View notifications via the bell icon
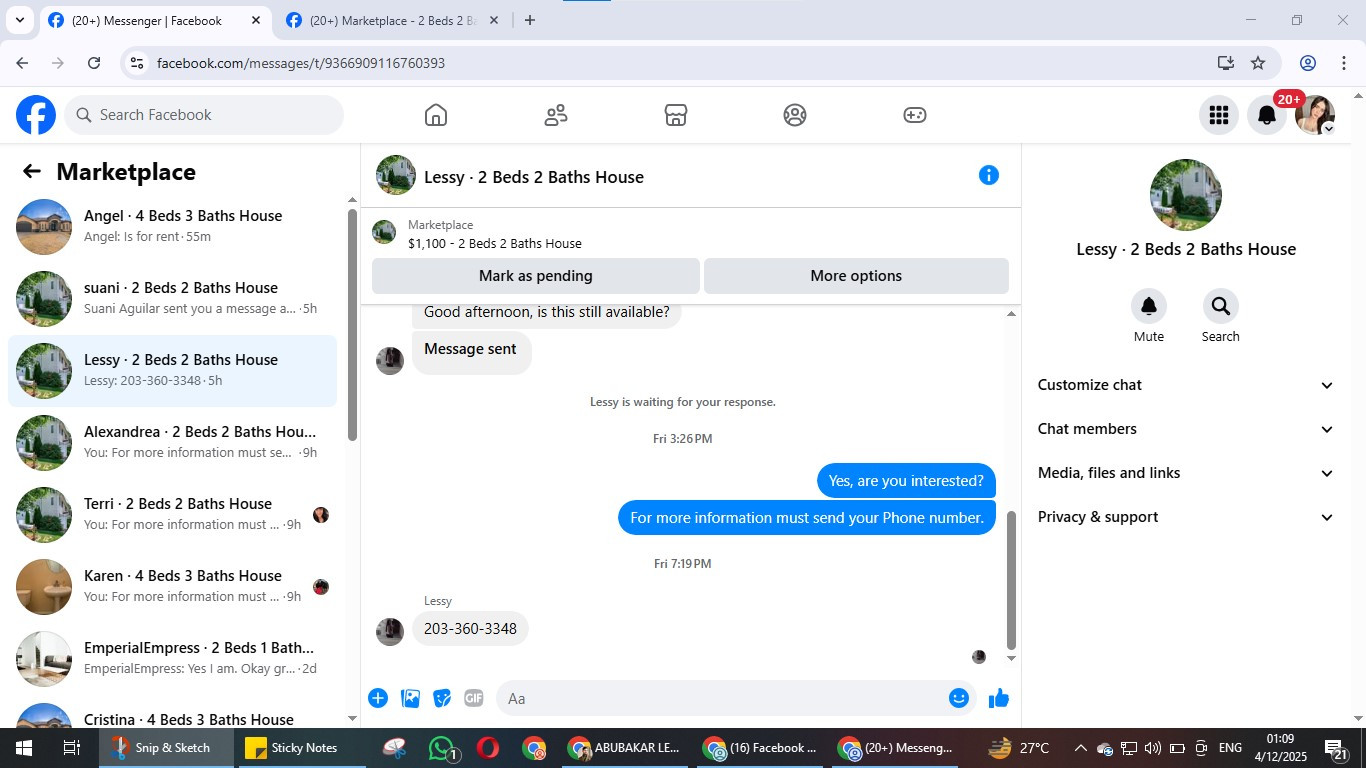 [x=1267, y=115]
